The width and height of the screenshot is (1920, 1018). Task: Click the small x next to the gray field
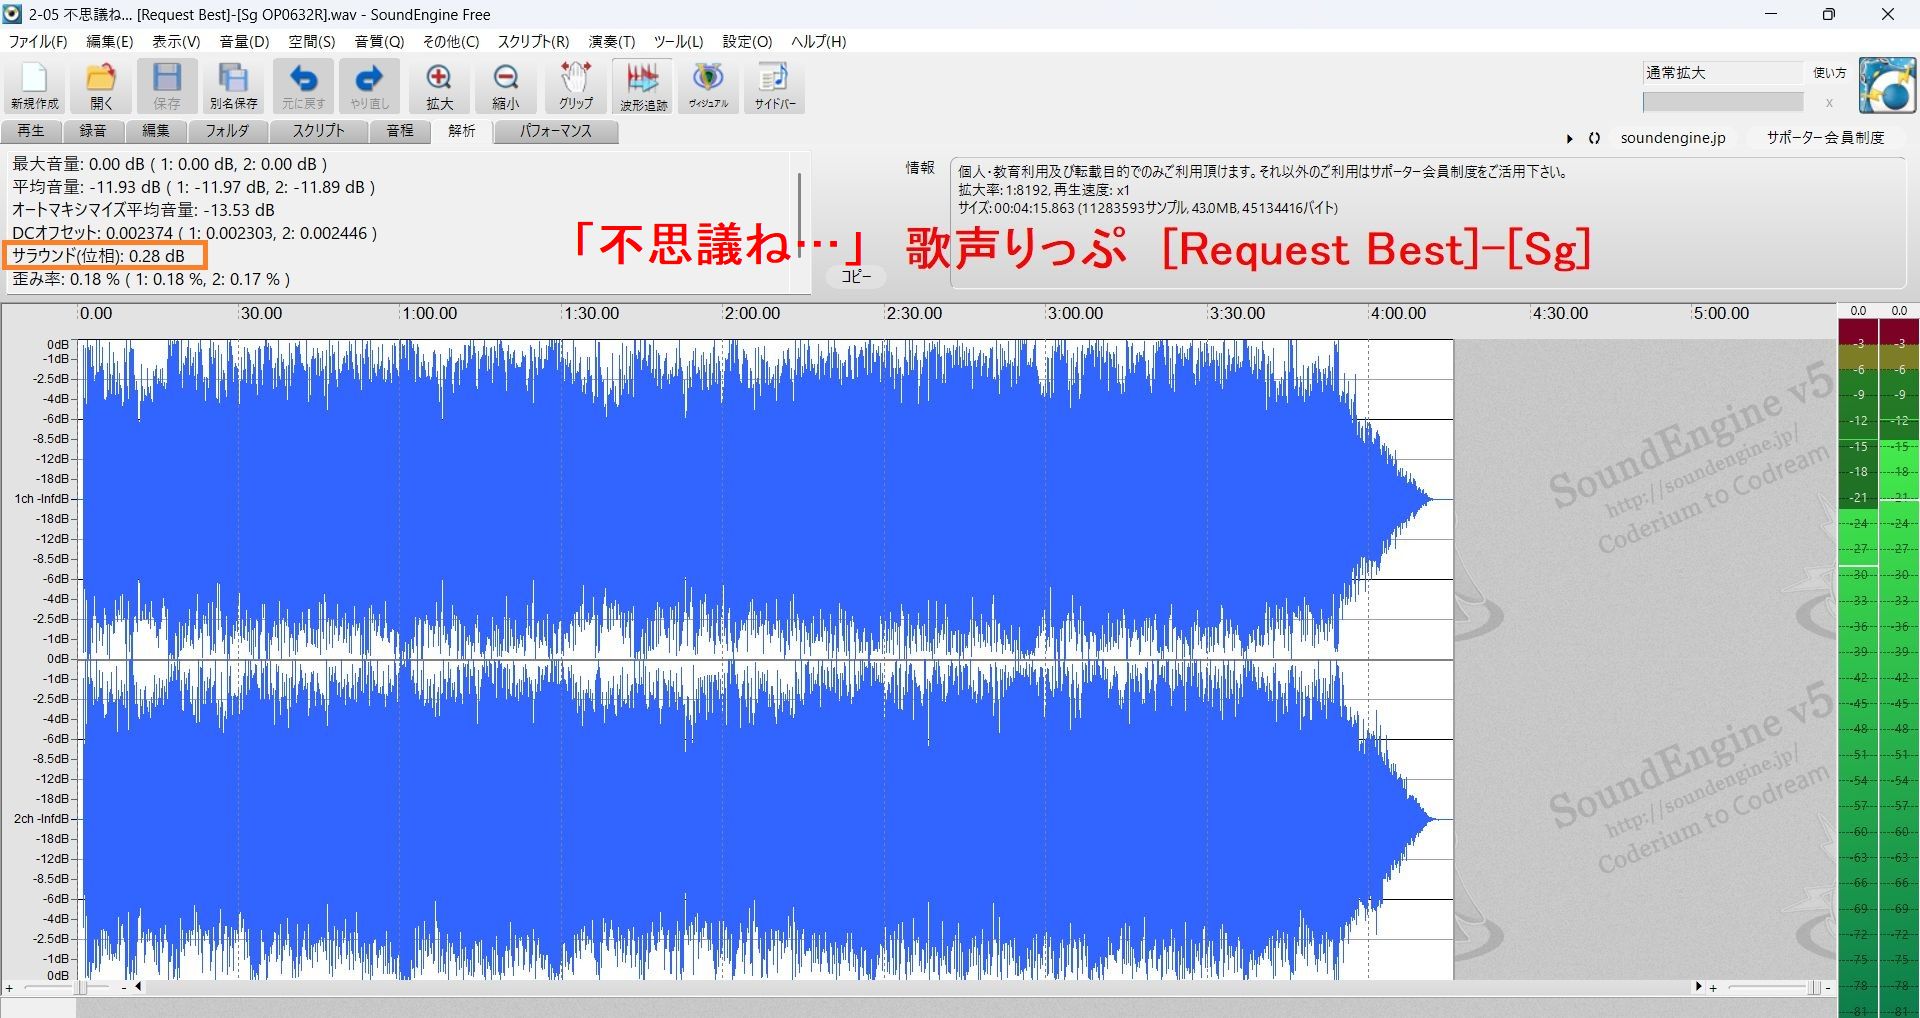tap(1829, 102)
